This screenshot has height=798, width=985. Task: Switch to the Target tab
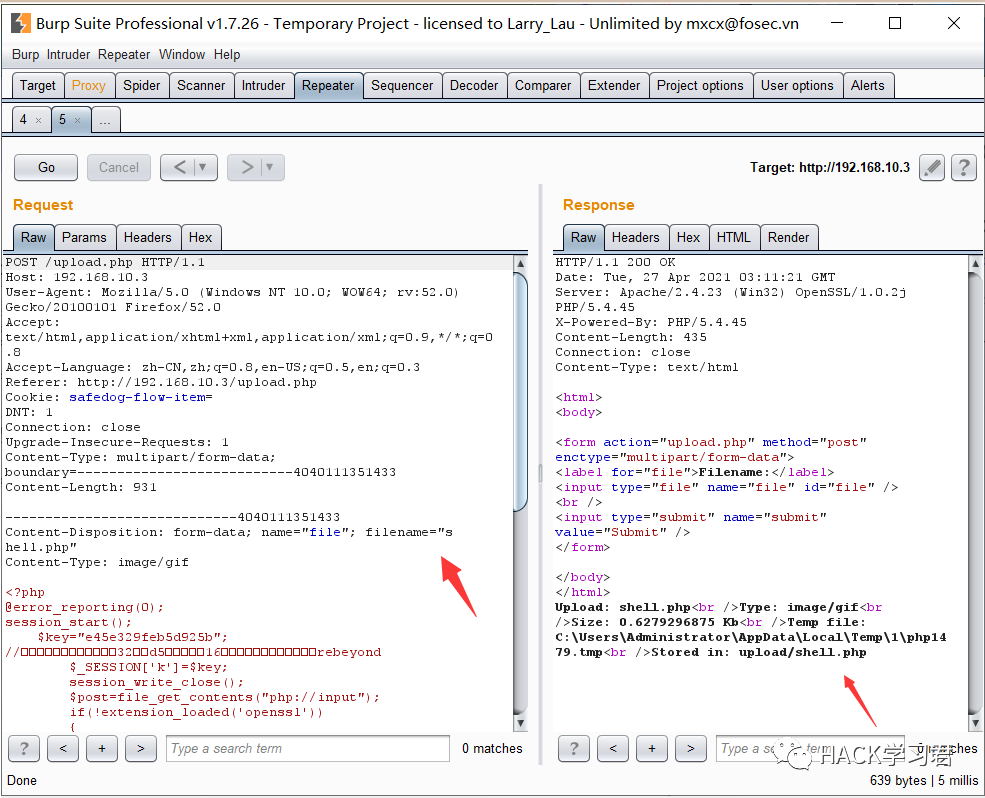pos(38,85)
